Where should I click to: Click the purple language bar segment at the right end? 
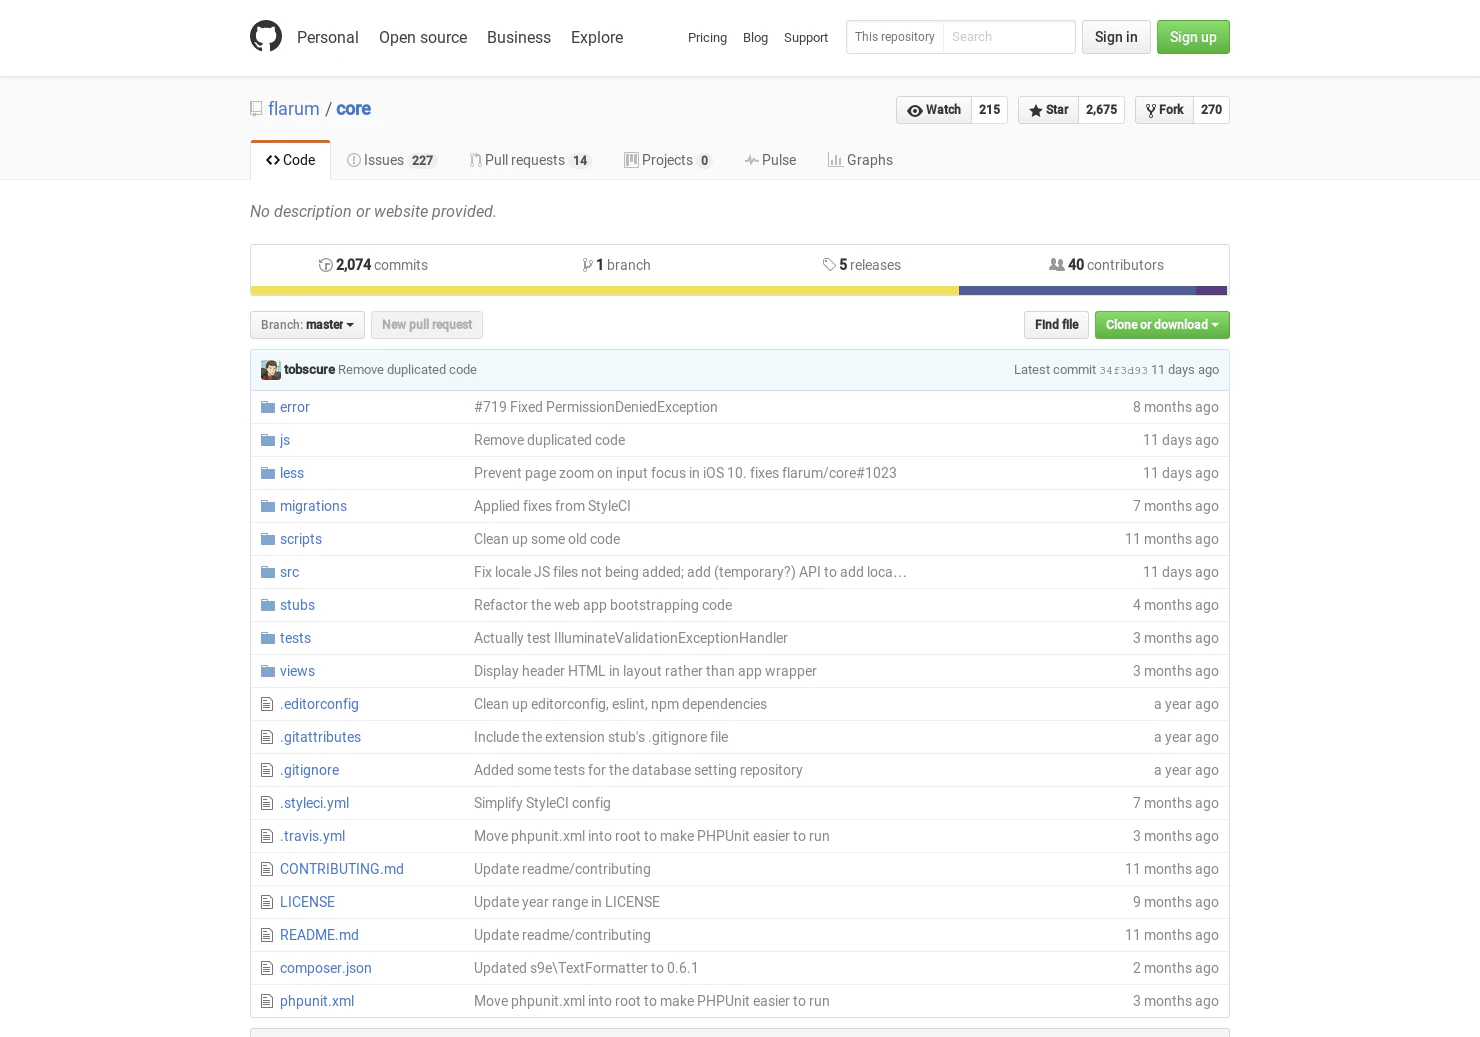(1211, 291)
